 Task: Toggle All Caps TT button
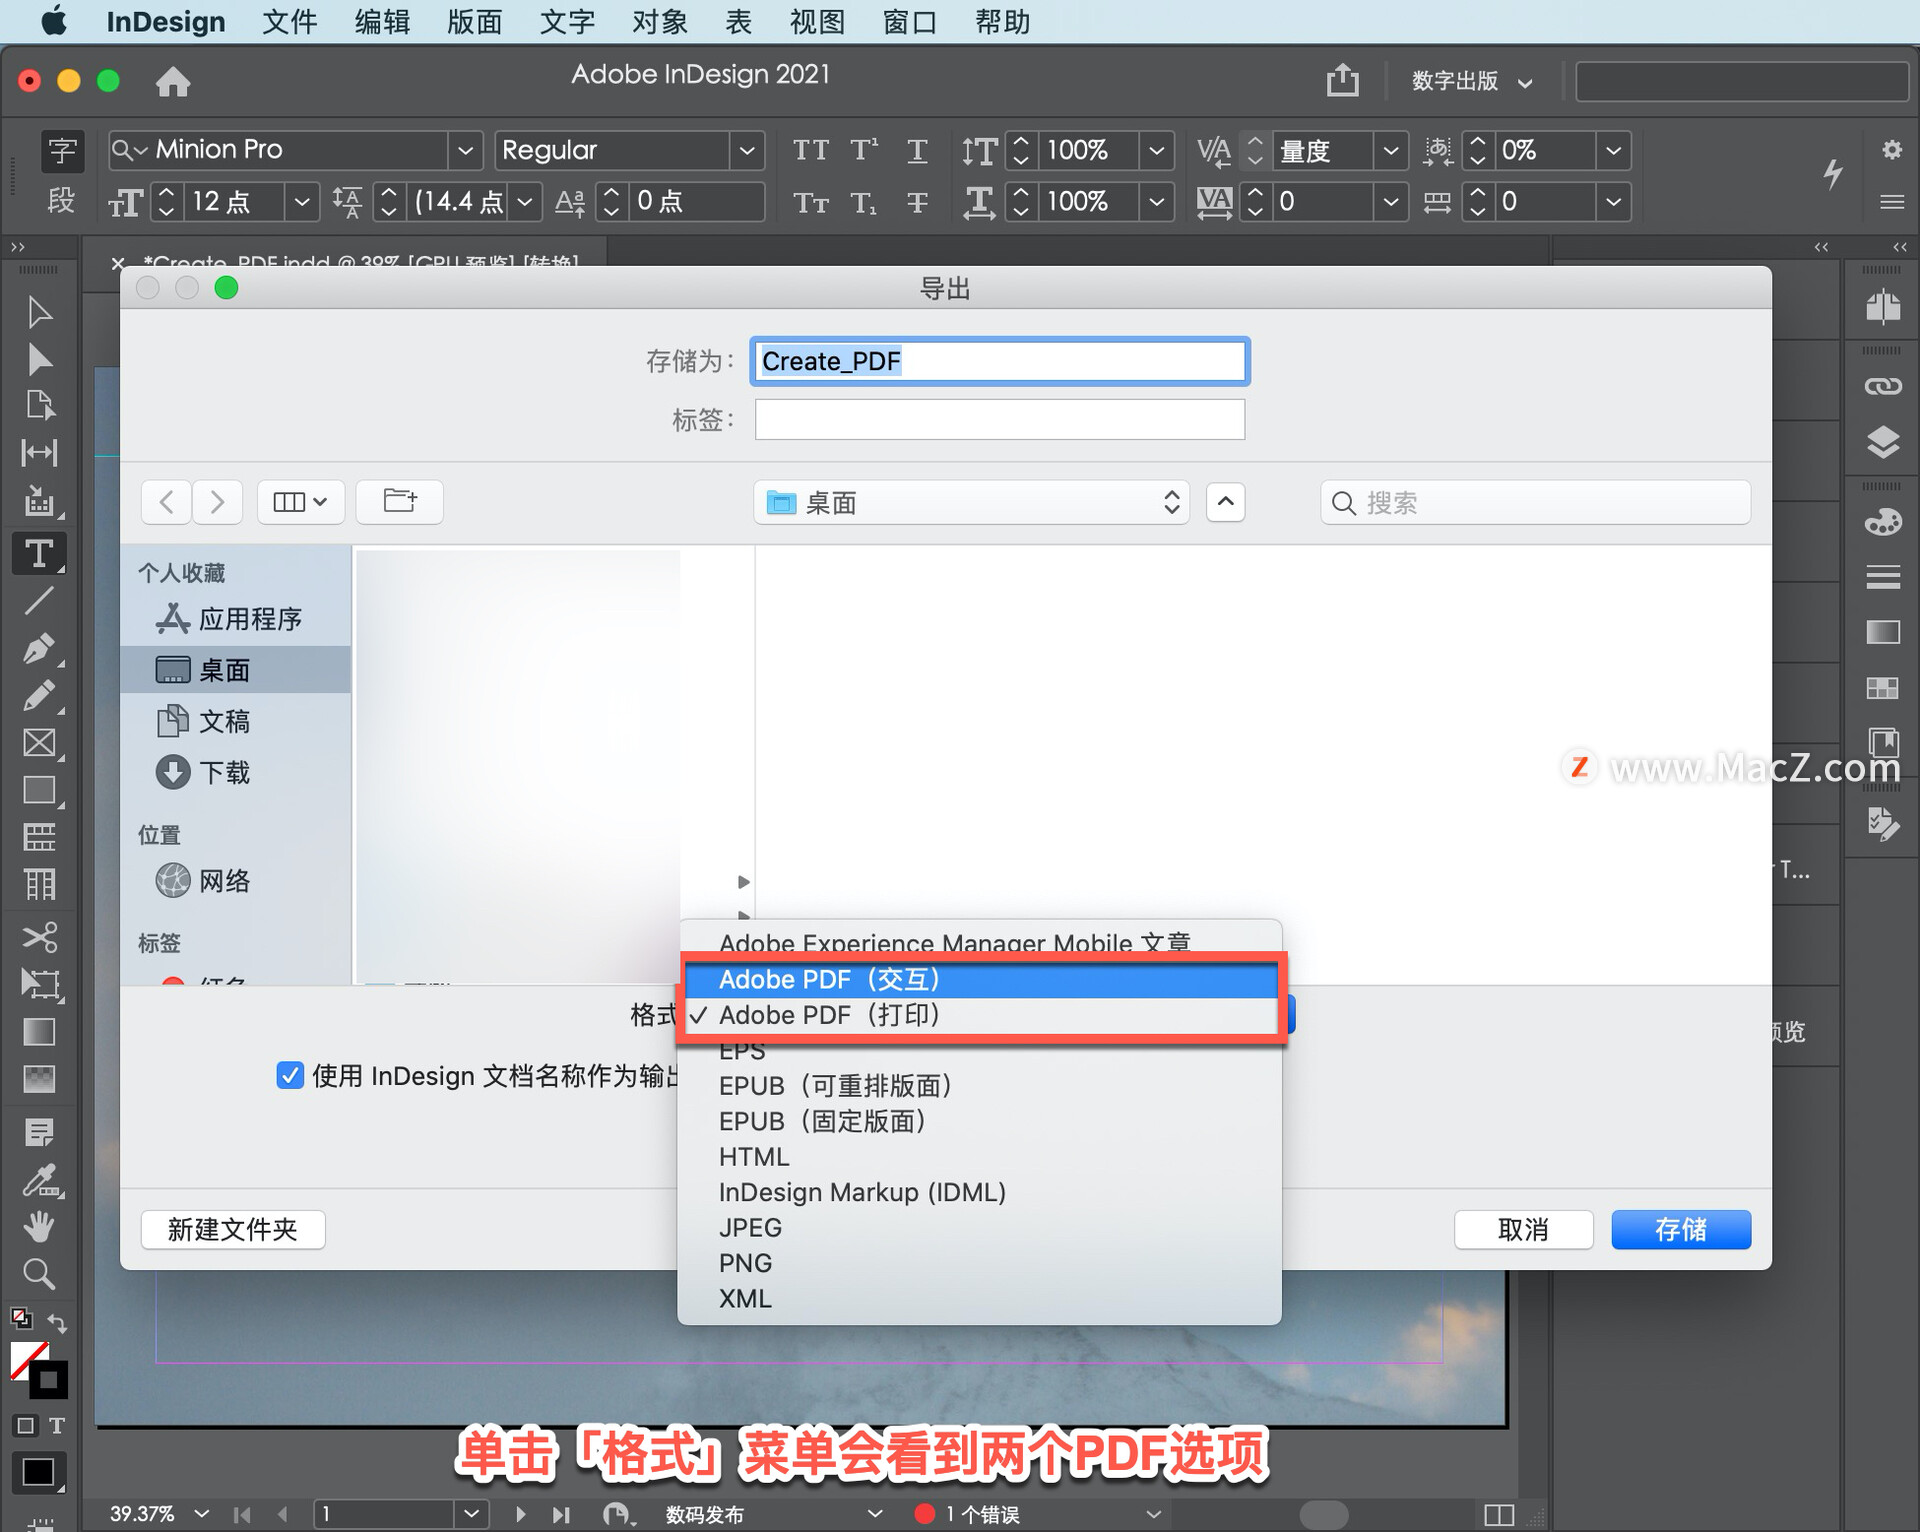pos(810,150)
